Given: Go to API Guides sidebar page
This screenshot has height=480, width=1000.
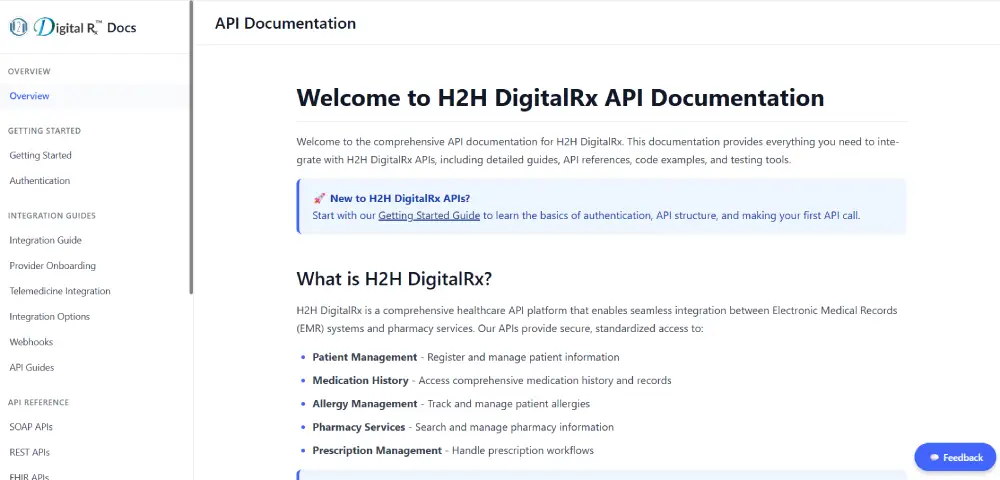Looking at the screenshot, I should (x=32, y=368).
